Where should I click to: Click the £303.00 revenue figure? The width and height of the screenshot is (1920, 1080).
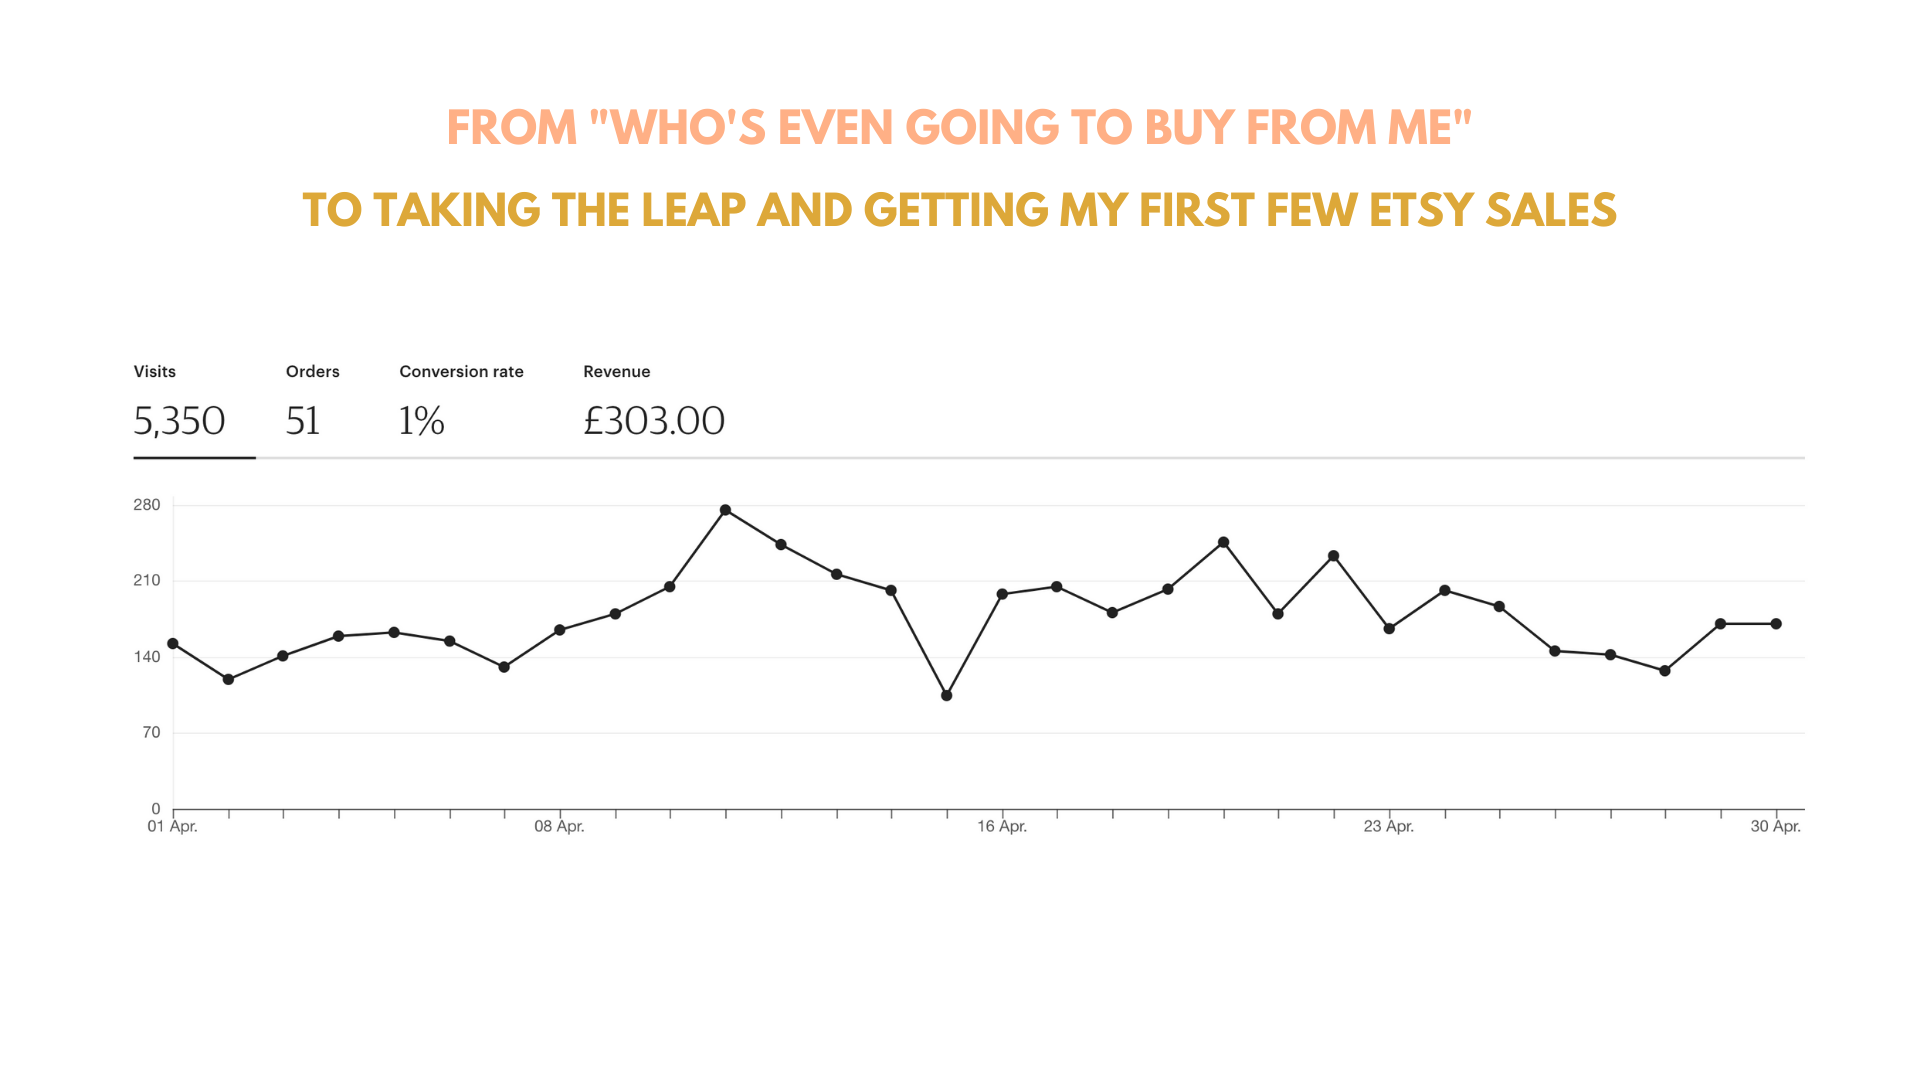(654, 421)
